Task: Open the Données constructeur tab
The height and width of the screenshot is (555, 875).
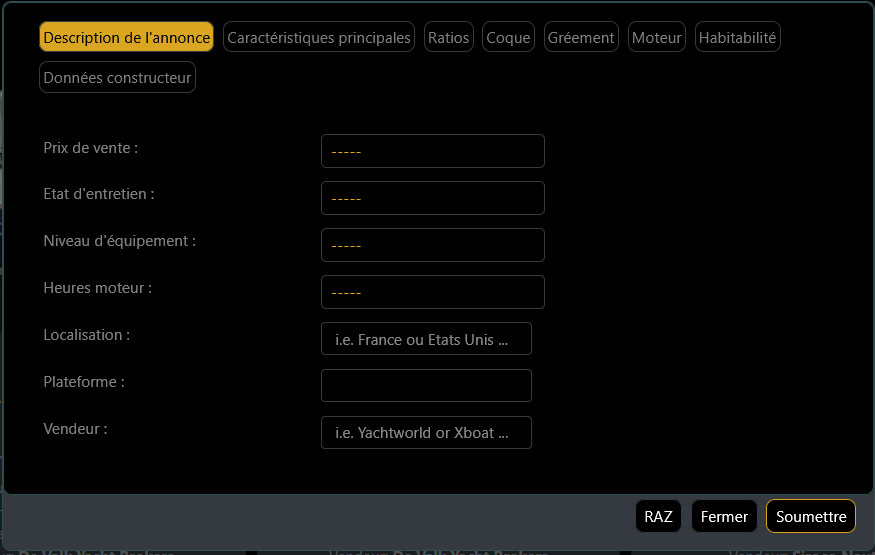Action: point(117,77)
